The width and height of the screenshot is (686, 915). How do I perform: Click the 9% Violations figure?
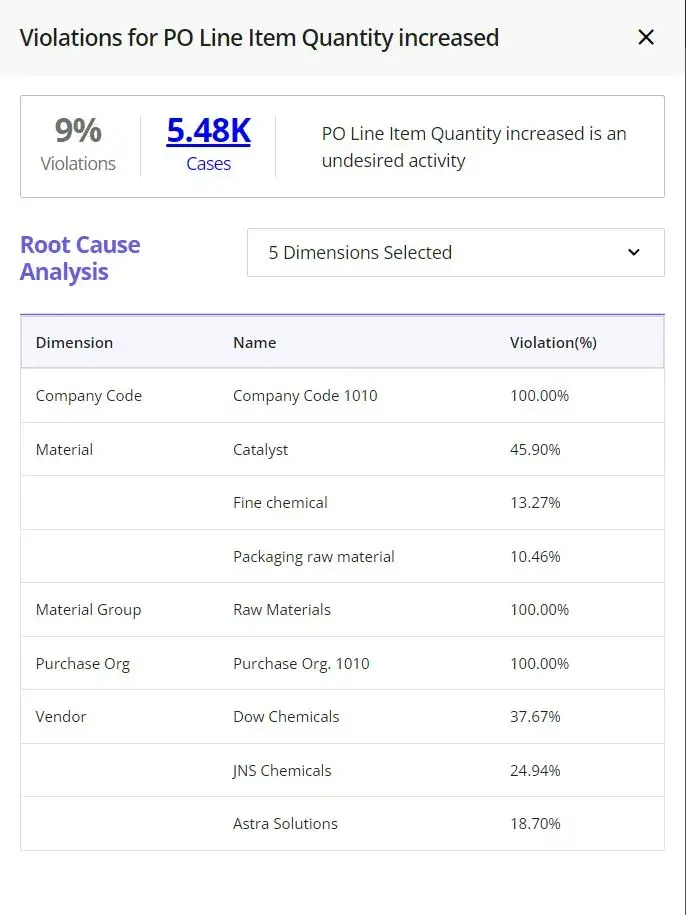point(78,131)
